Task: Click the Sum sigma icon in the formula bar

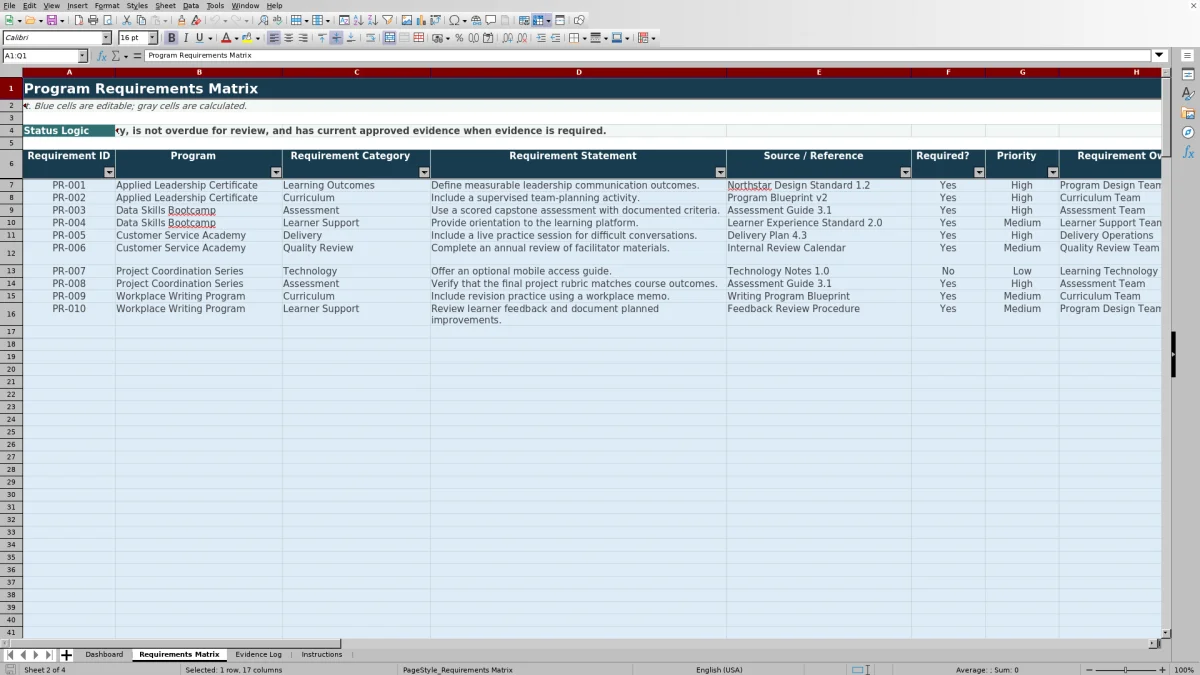Action: 116,56
